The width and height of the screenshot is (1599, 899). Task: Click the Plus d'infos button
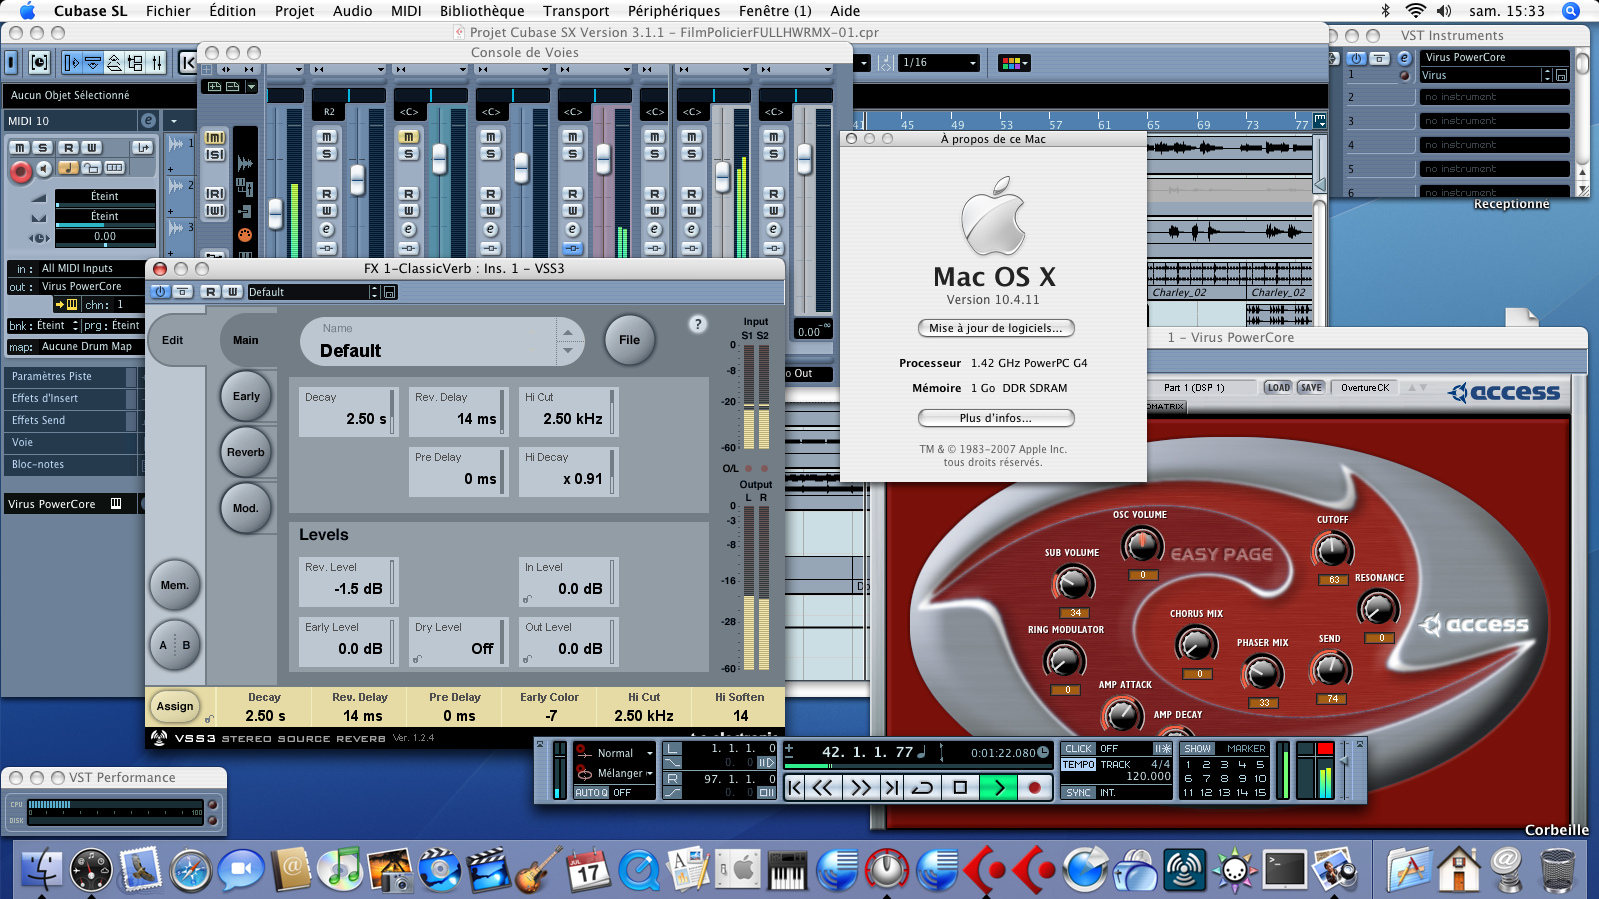coord(996,418)
